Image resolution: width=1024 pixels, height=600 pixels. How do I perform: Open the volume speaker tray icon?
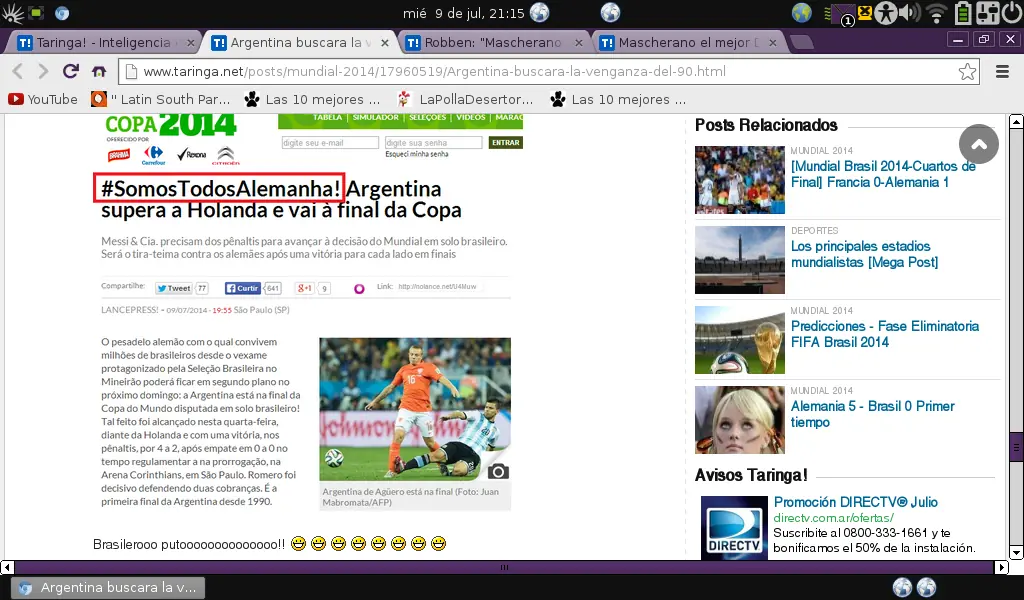coord(908,13)
